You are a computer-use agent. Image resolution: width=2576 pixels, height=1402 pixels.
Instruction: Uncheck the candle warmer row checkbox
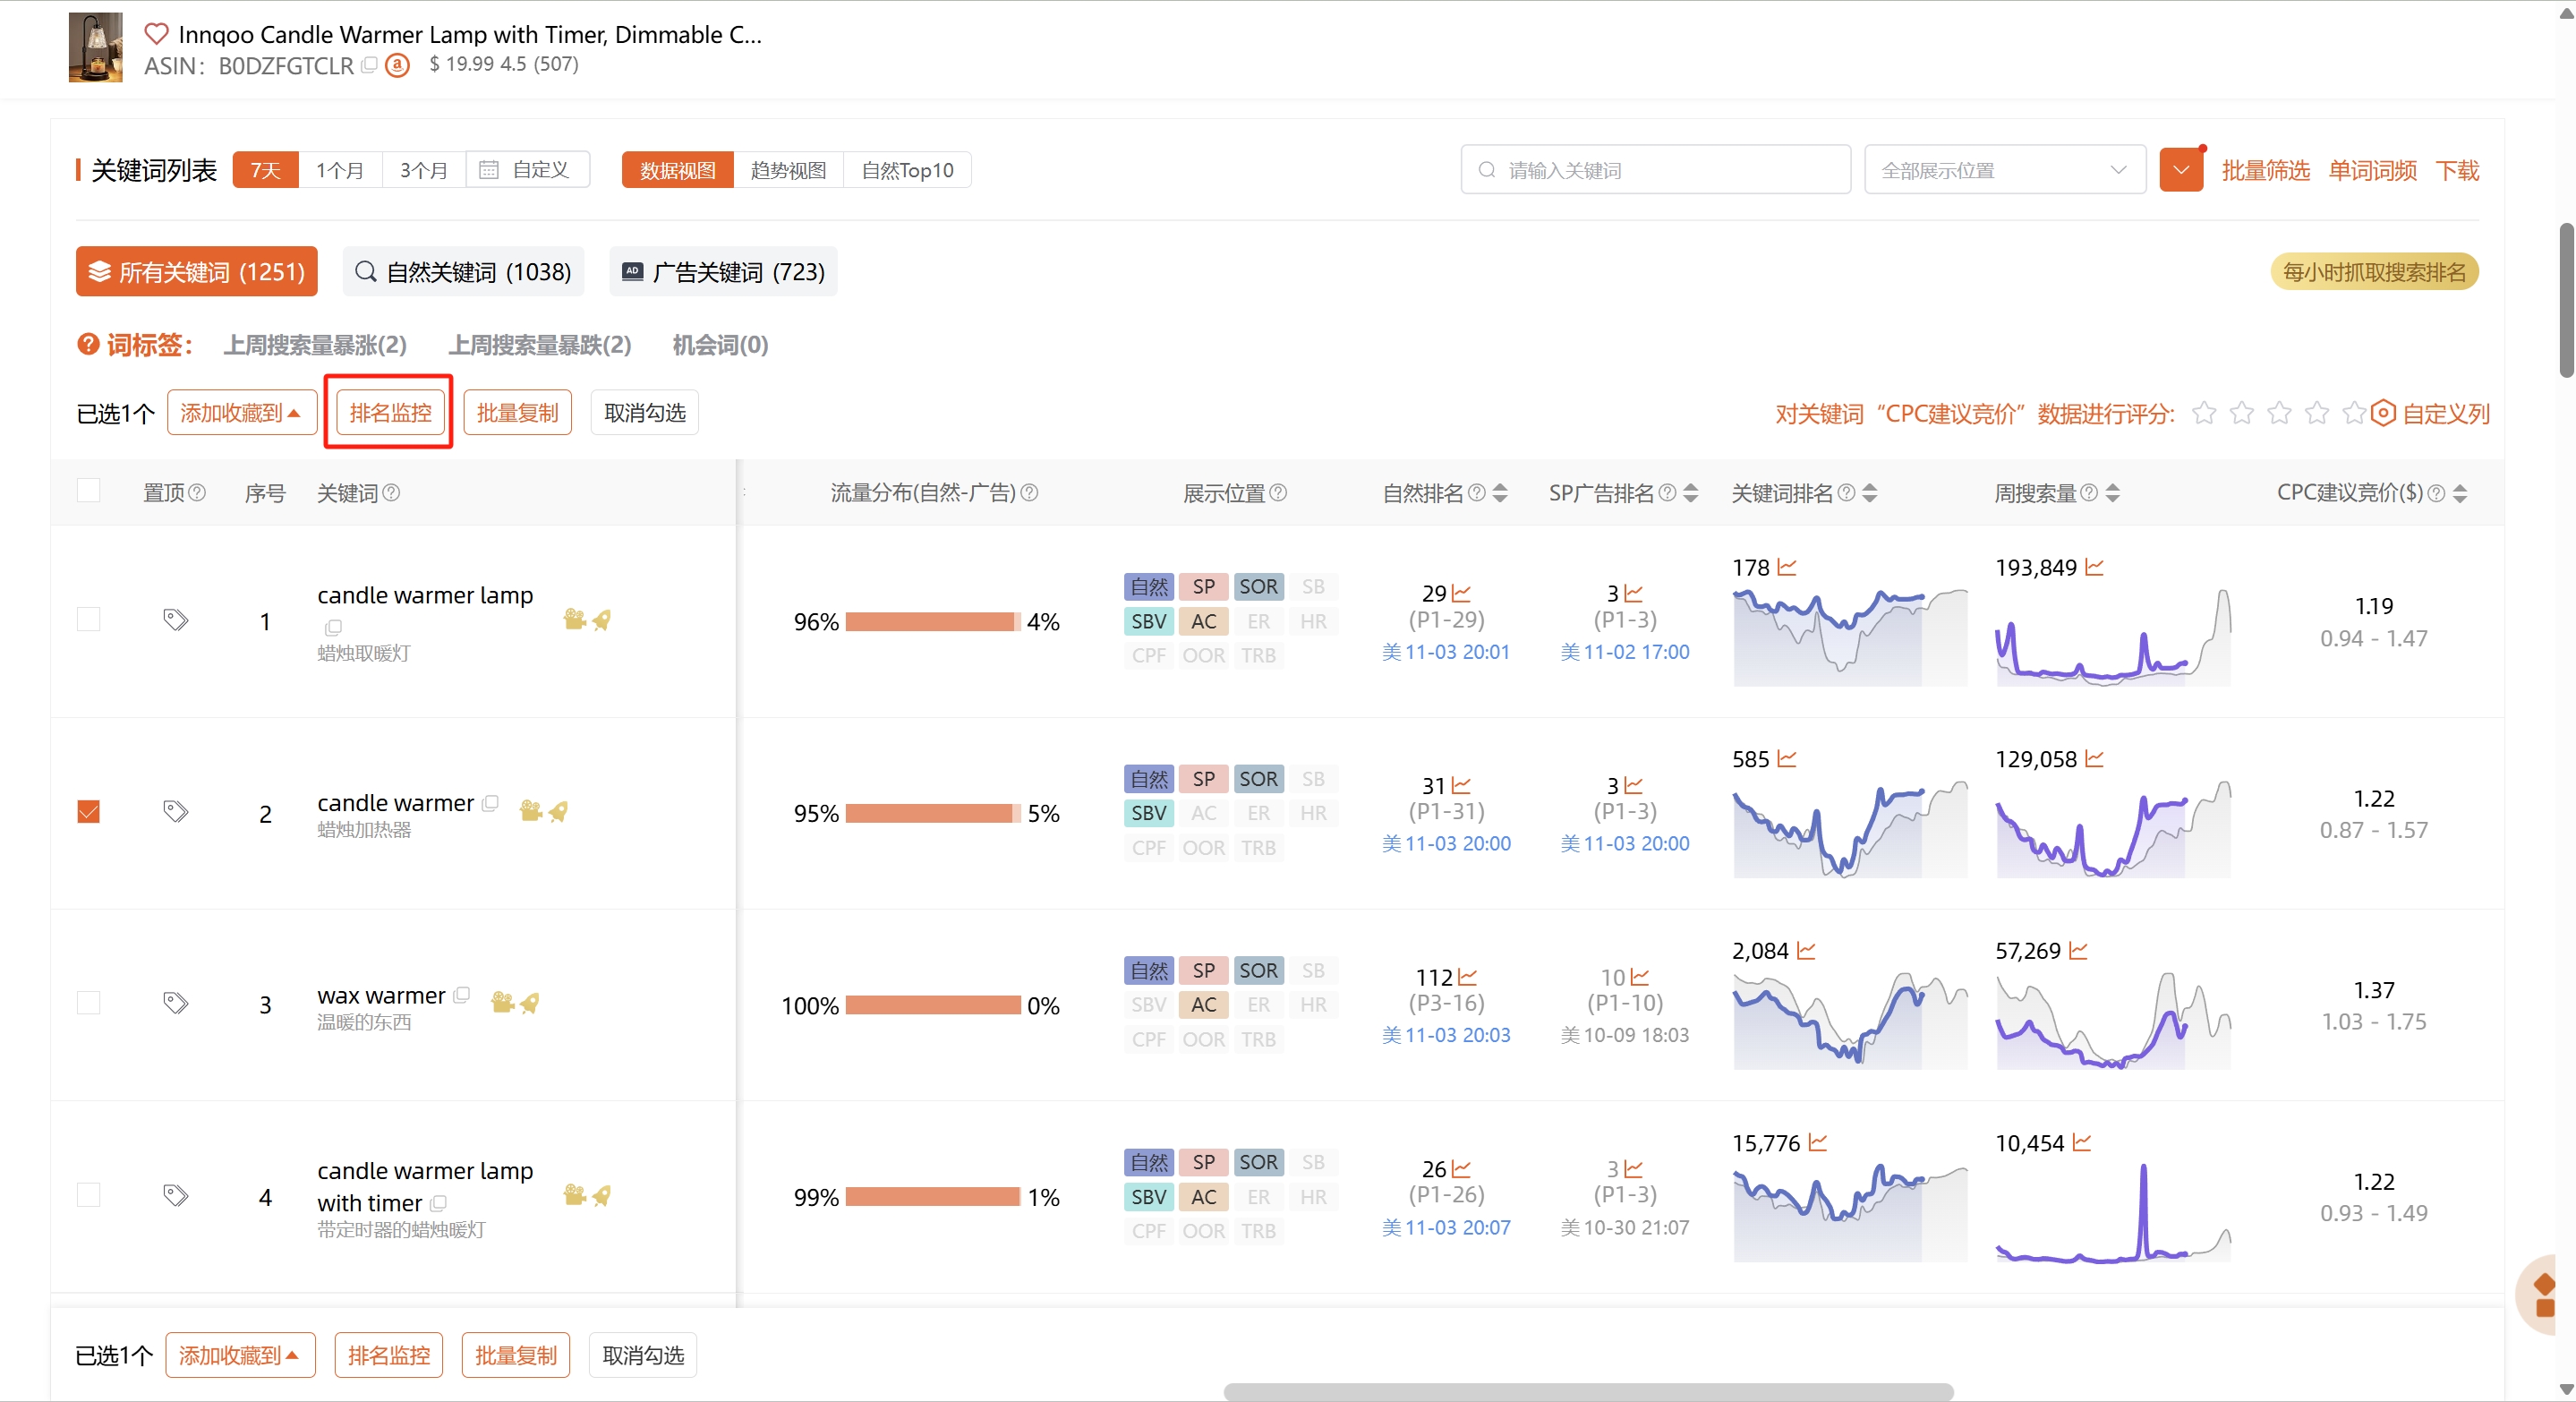click(88, 811)
